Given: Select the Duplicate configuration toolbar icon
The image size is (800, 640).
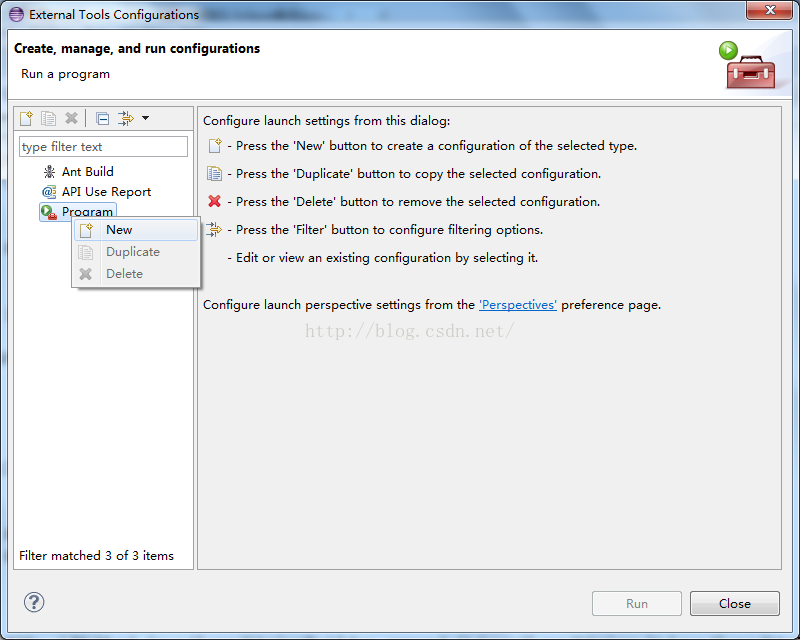Looking at the screenshot, I should [48, 117].
